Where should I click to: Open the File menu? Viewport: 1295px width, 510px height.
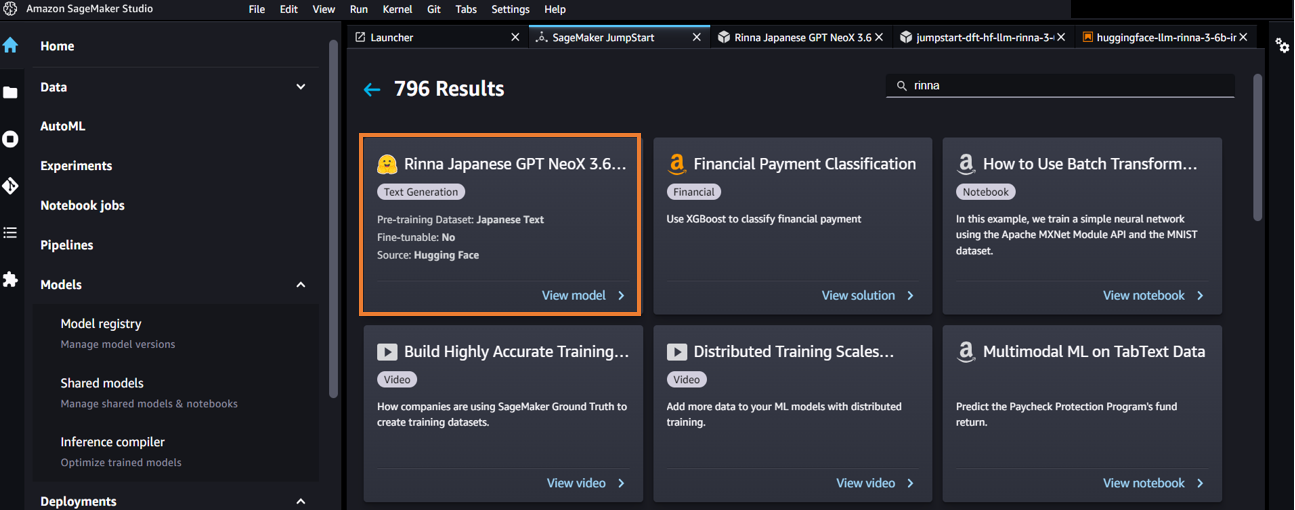tap(257, 9)
